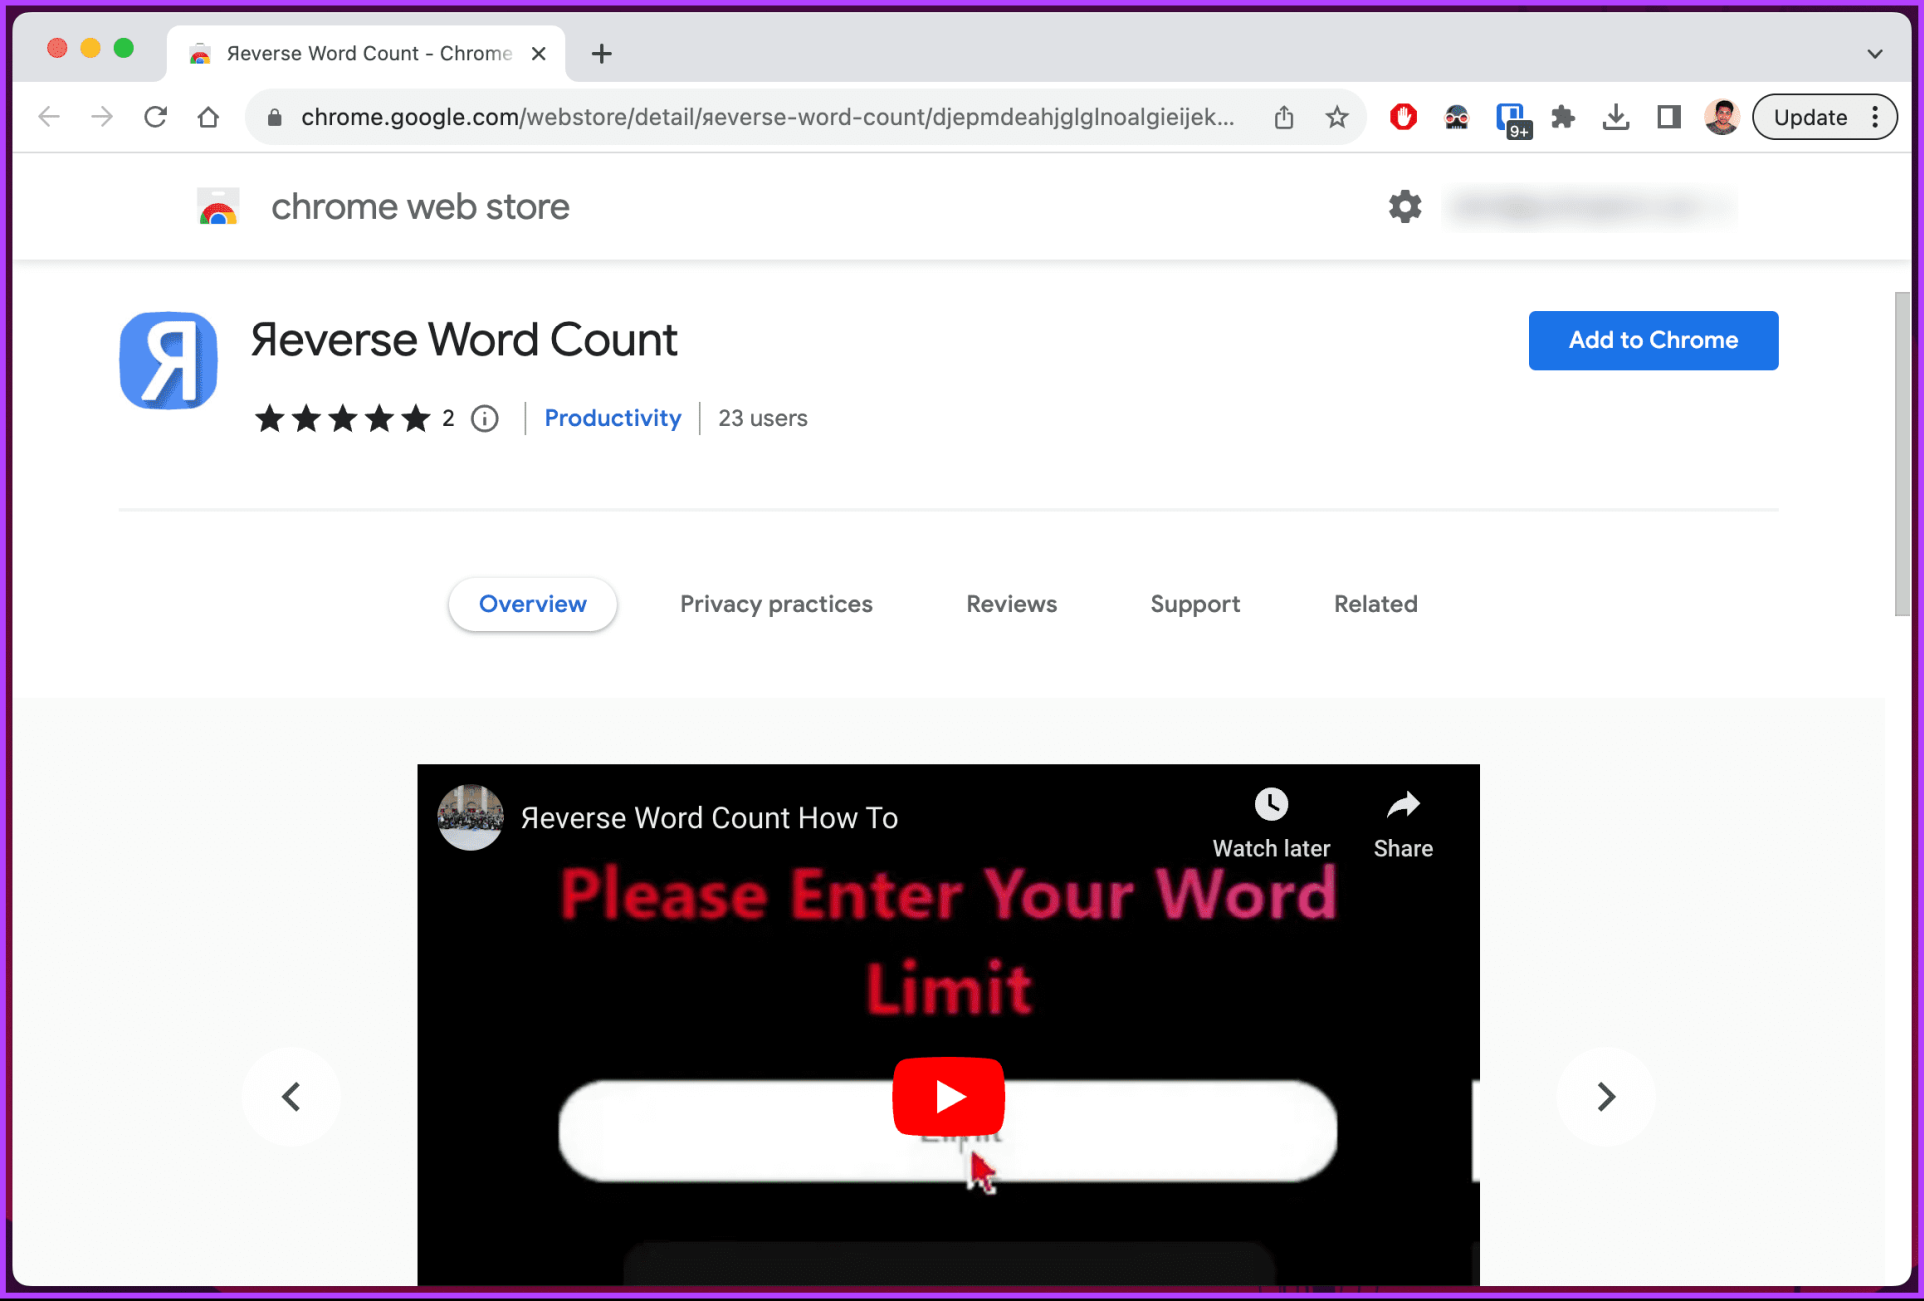Play the Reverse Word Count YouTube video
This screenshot has width=1924, height=1301.
pyautogui.click(x=948, y=1096)
